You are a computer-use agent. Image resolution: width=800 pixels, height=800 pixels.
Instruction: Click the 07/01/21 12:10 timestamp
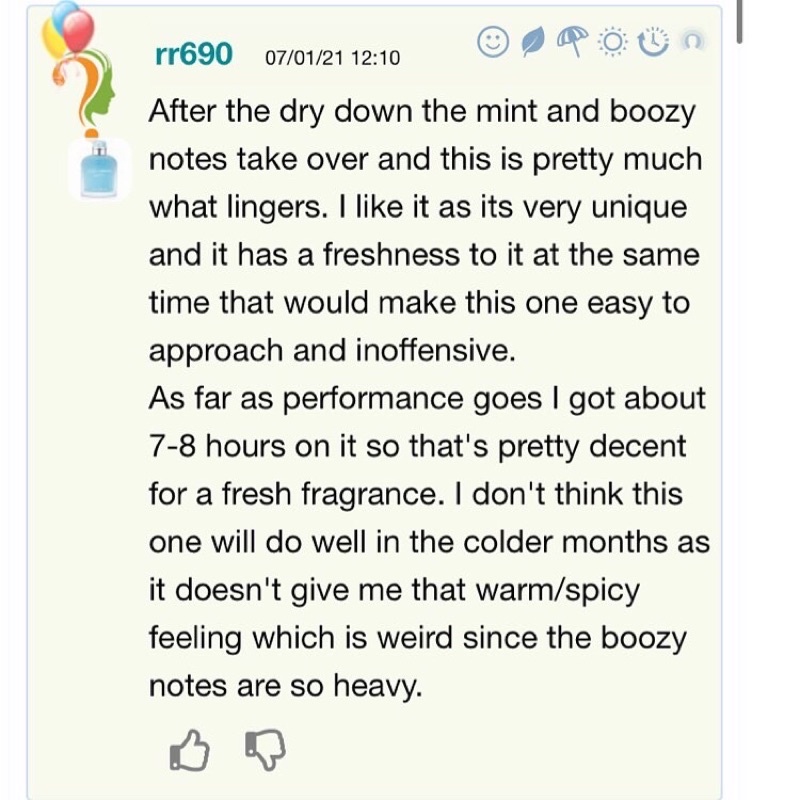coord(333,58)
